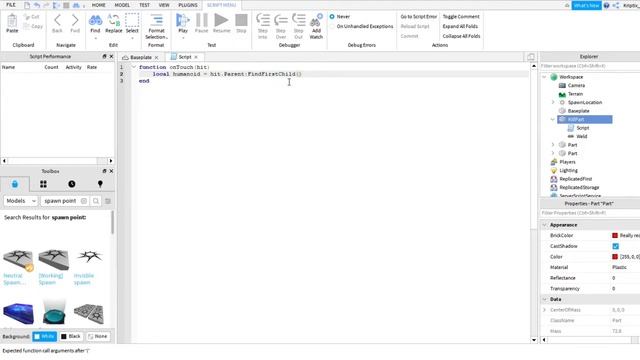This screenshot has height=360, width=640.
Task: Click the Toolbox filter settings icon
Action: point(108,201)
